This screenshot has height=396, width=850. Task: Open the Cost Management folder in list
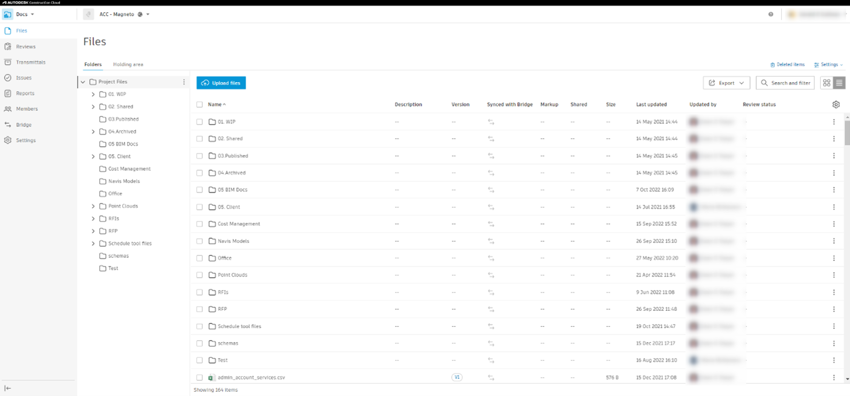pyautogui.click(x=239, y=224)
